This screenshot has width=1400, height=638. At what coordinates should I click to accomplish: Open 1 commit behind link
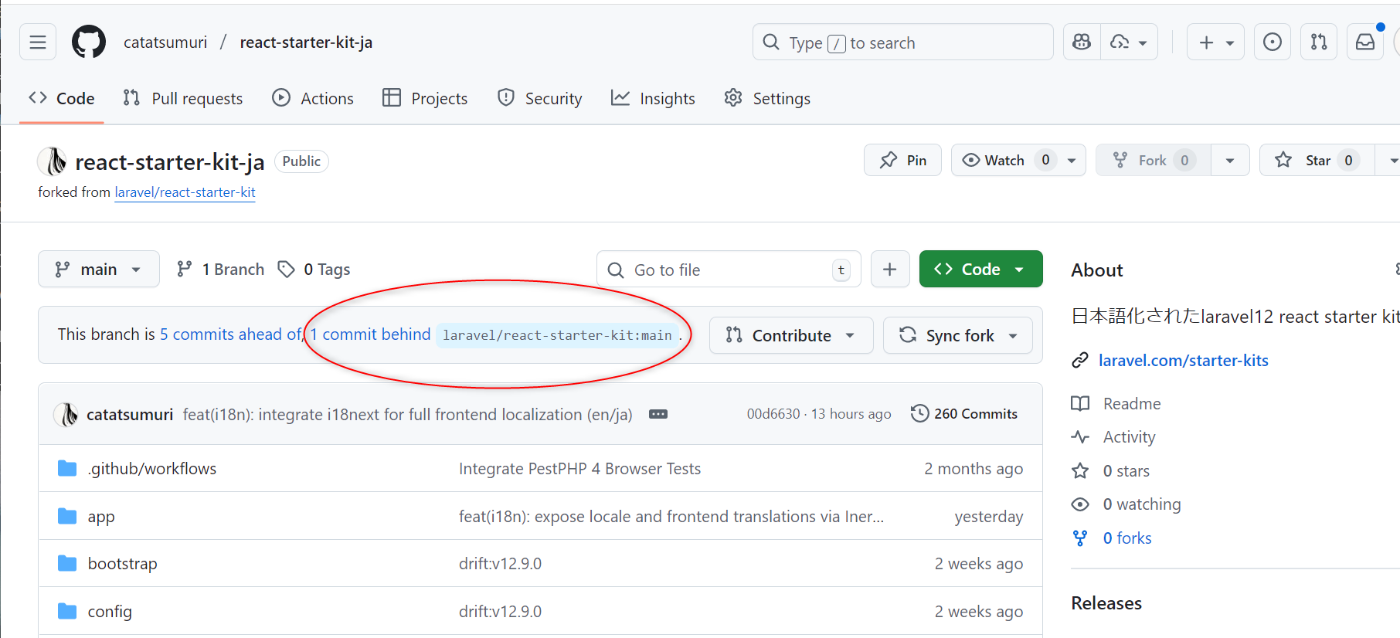(370, 334)
